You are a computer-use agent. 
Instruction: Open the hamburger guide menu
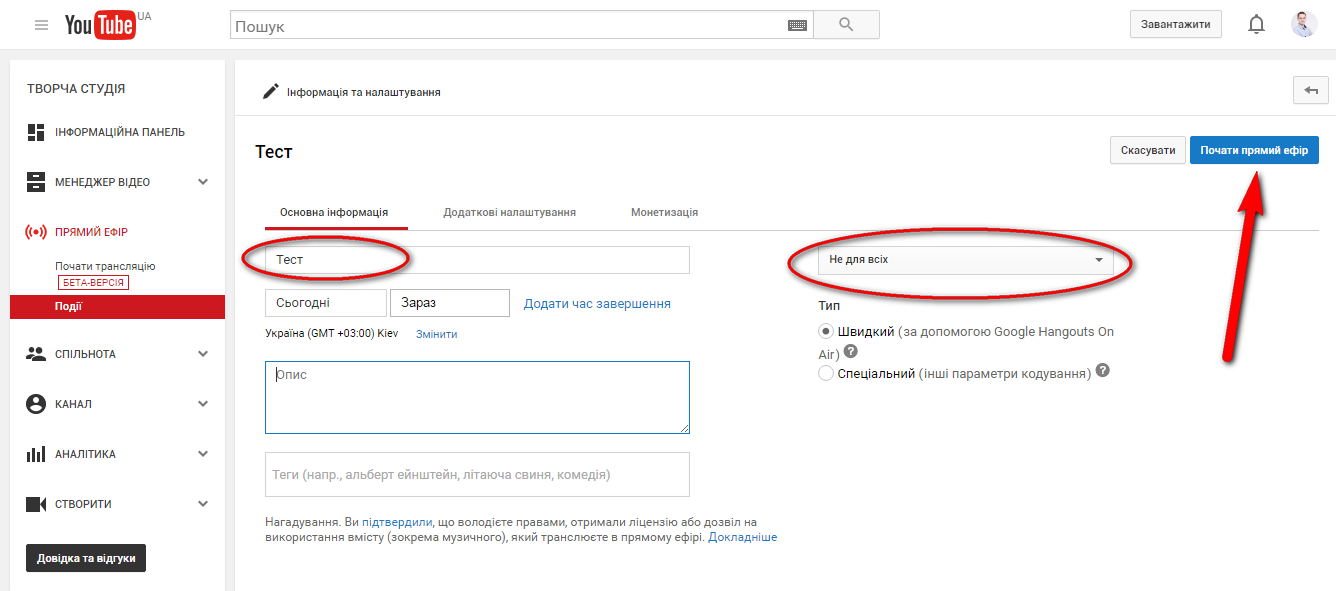coord(41,25)
